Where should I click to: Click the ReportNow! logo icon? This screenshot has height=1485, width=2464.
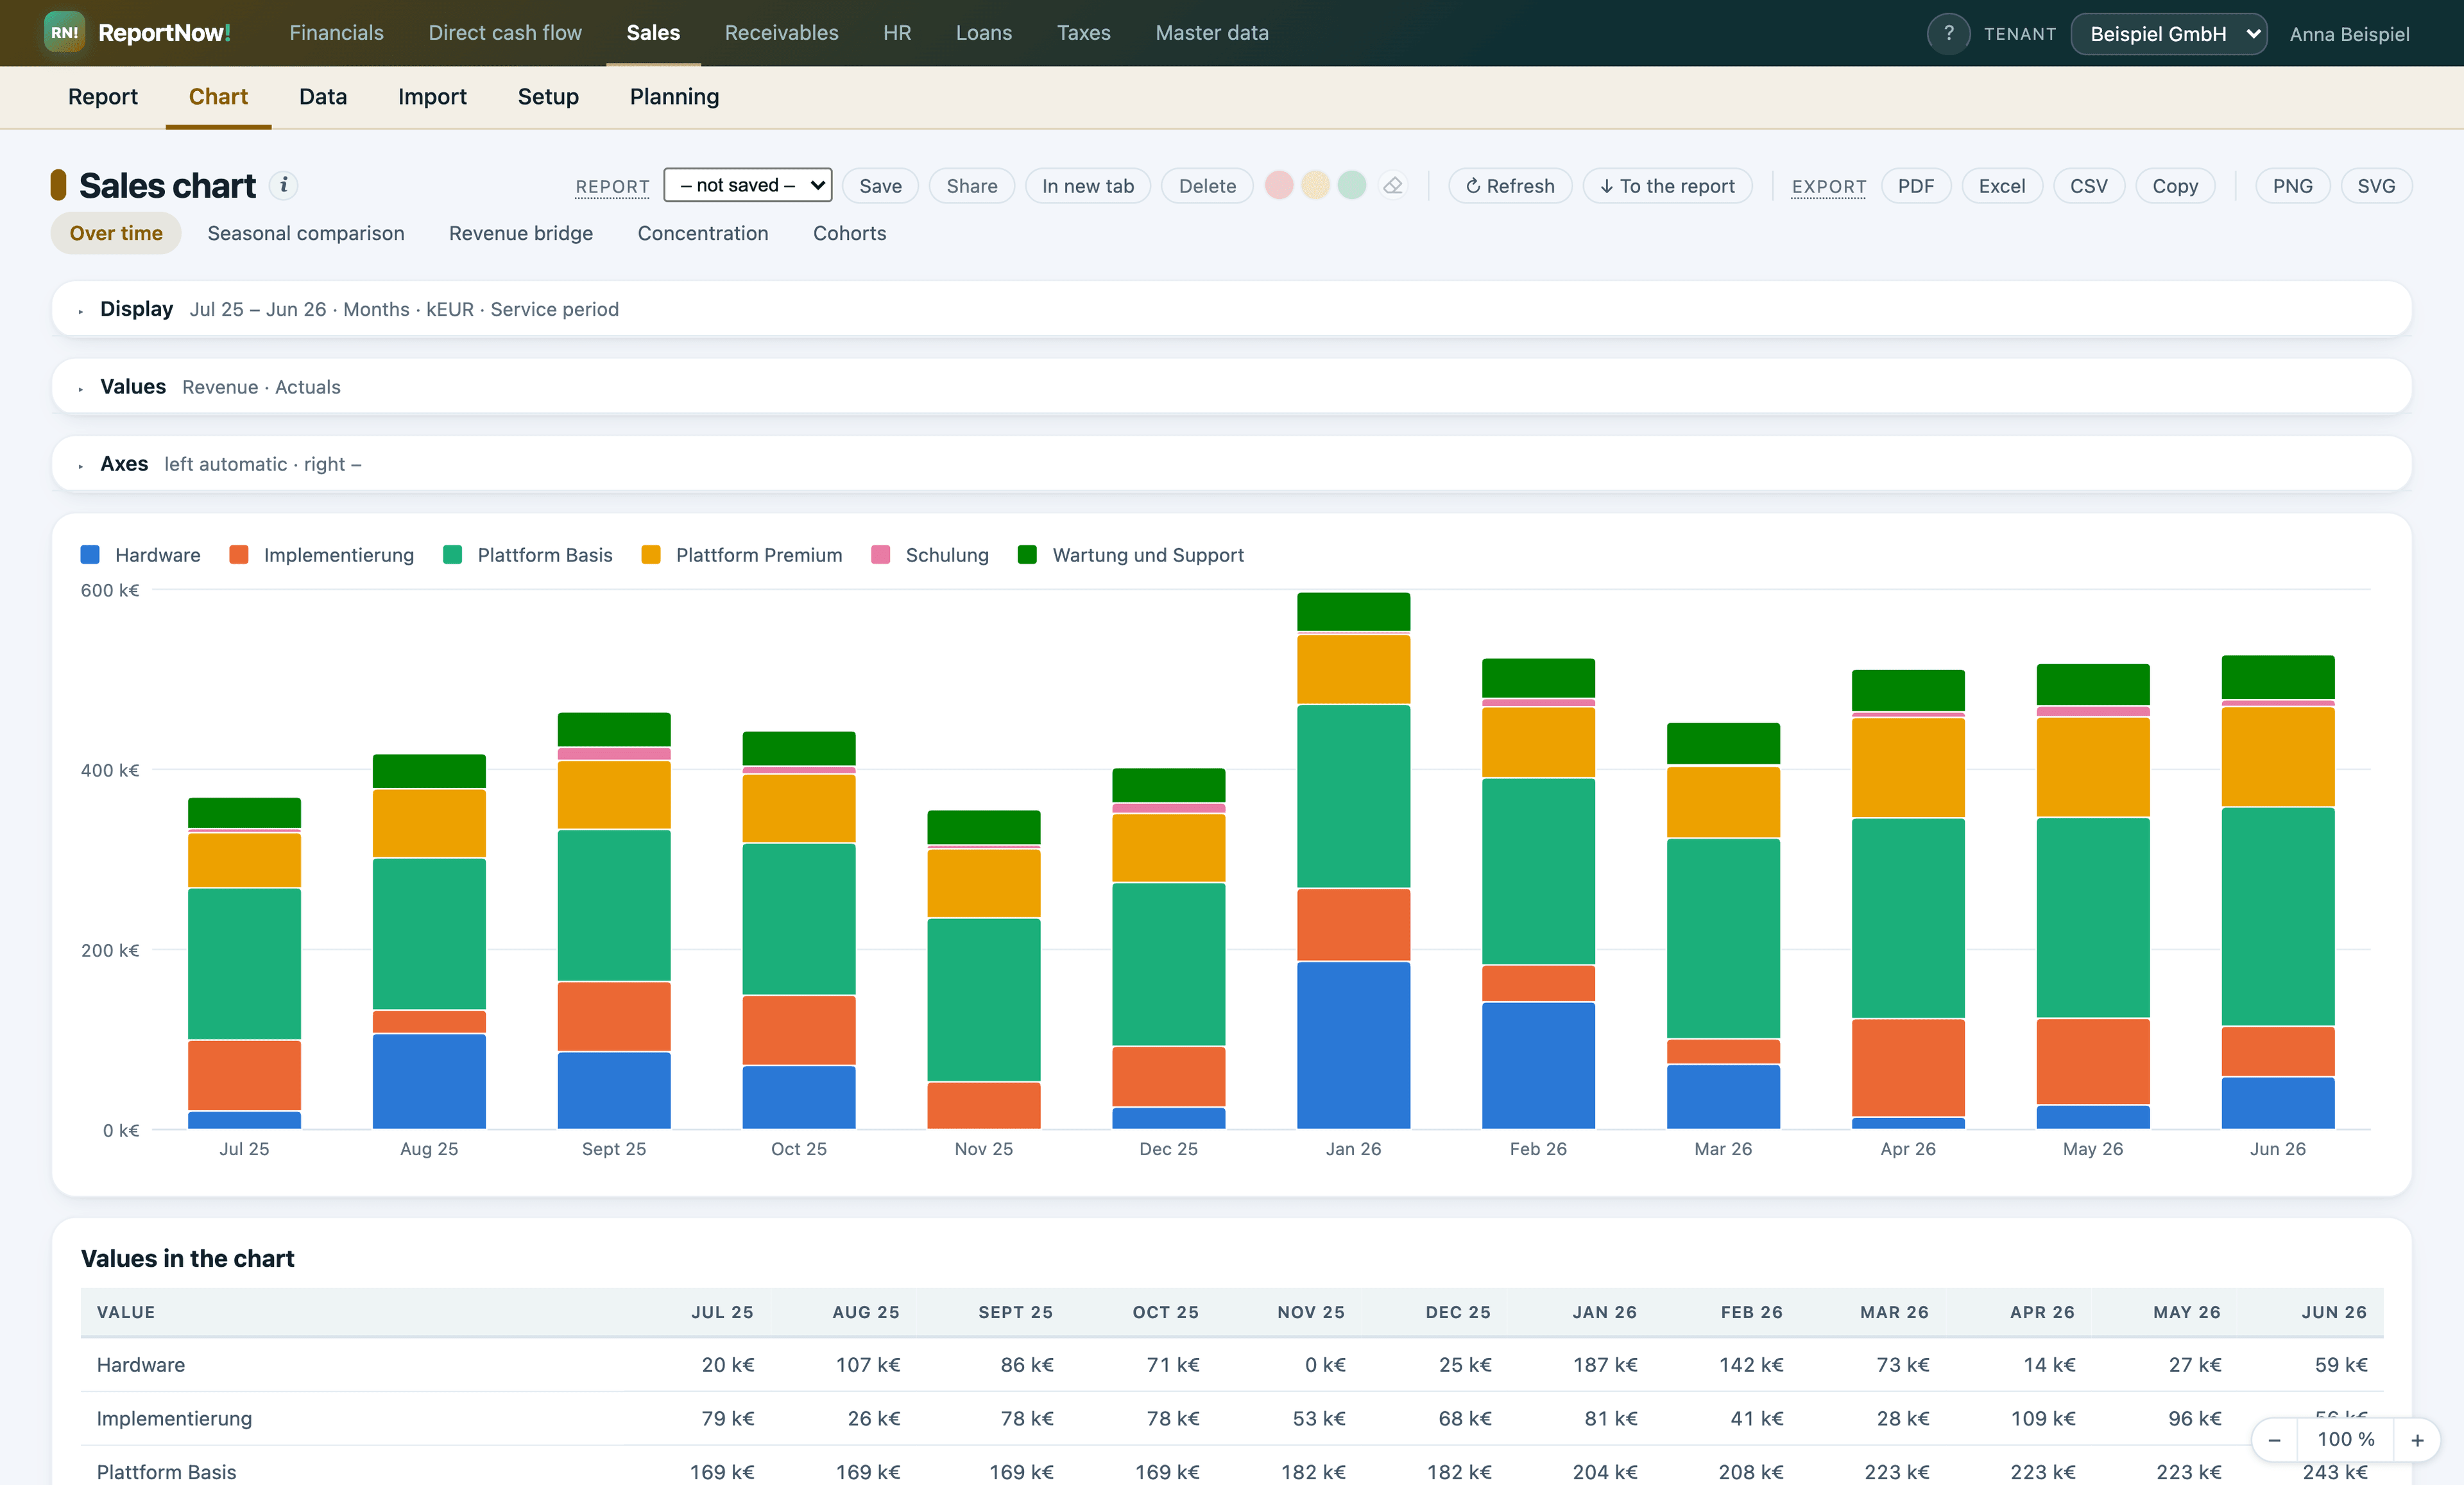tap(64, 33)
